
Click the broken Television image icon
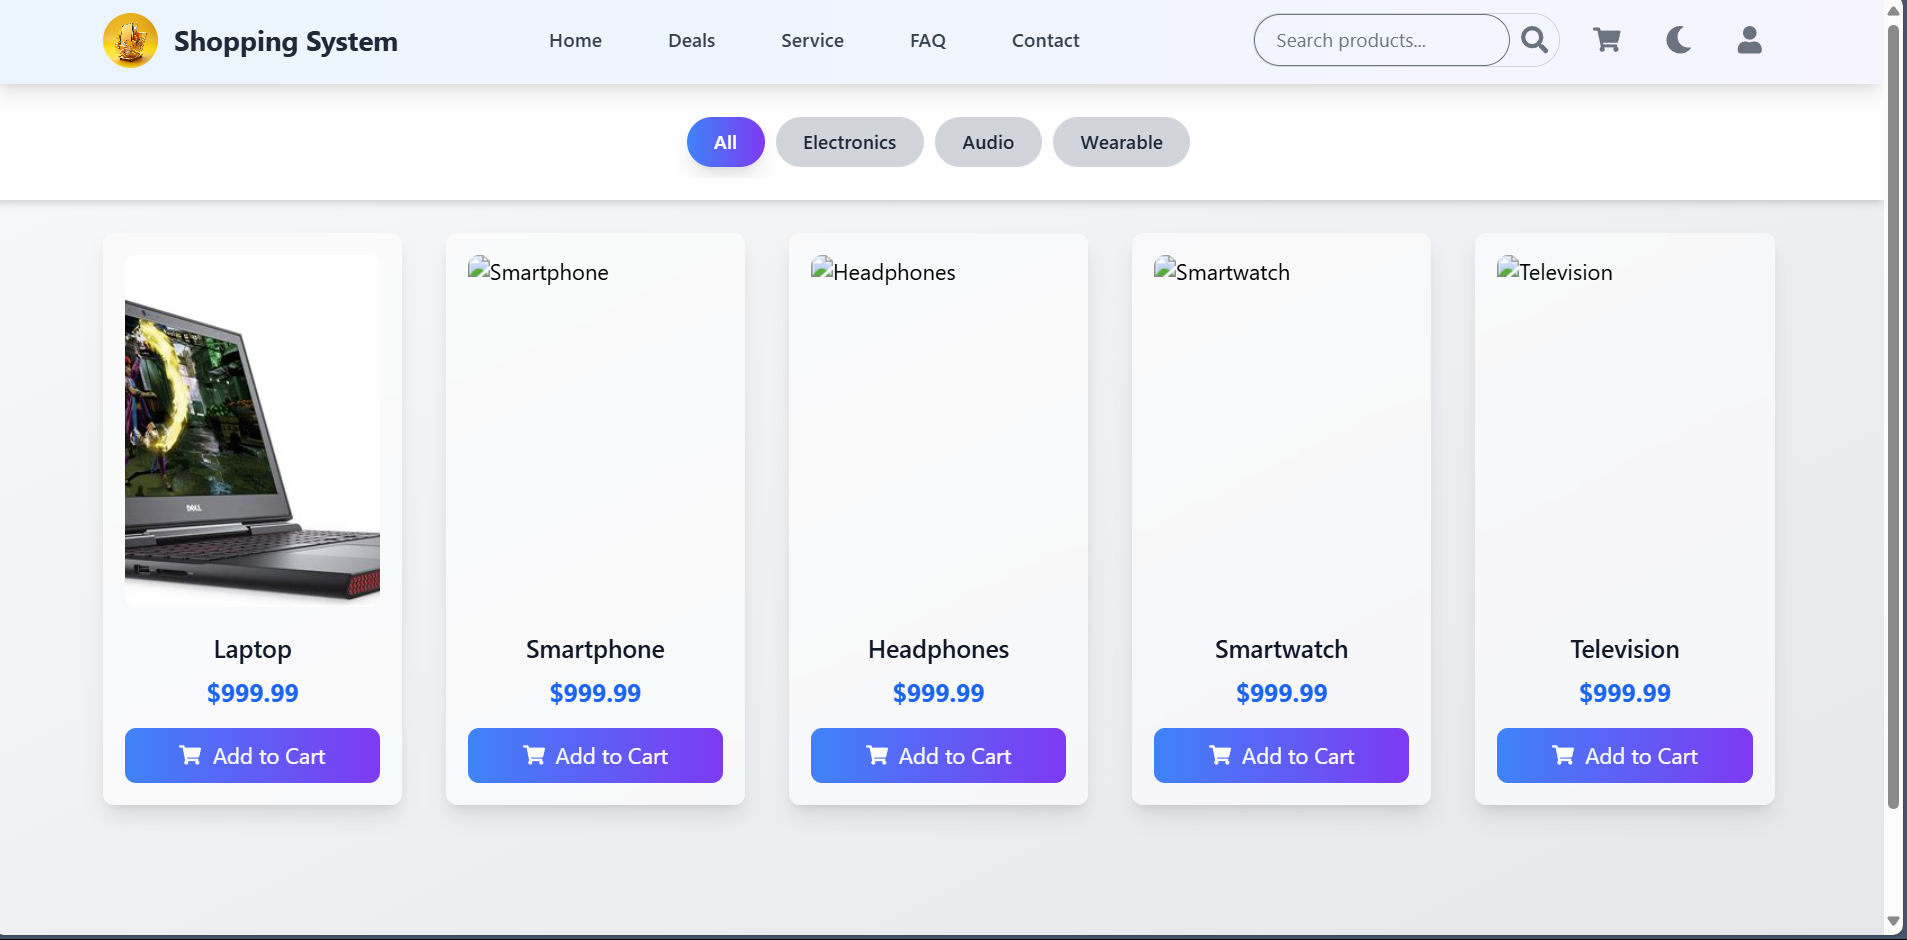[1508, 268]
